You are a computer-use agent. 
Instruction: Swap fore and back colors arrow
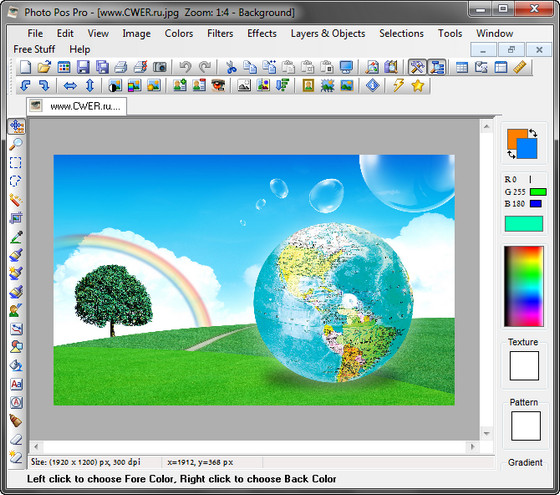click(533, 133)
